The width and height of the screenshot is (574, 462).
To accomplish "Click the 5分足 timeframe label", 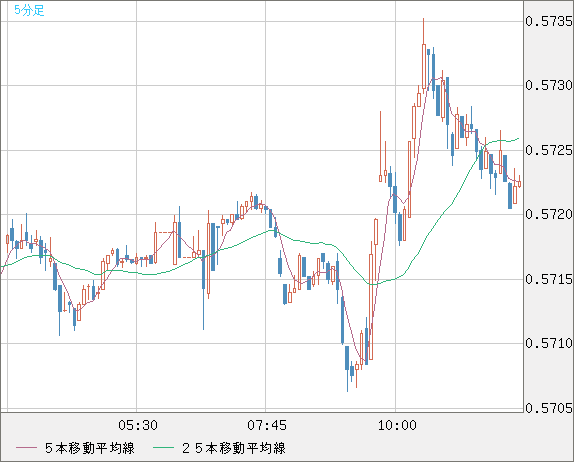I will point(29,10).
